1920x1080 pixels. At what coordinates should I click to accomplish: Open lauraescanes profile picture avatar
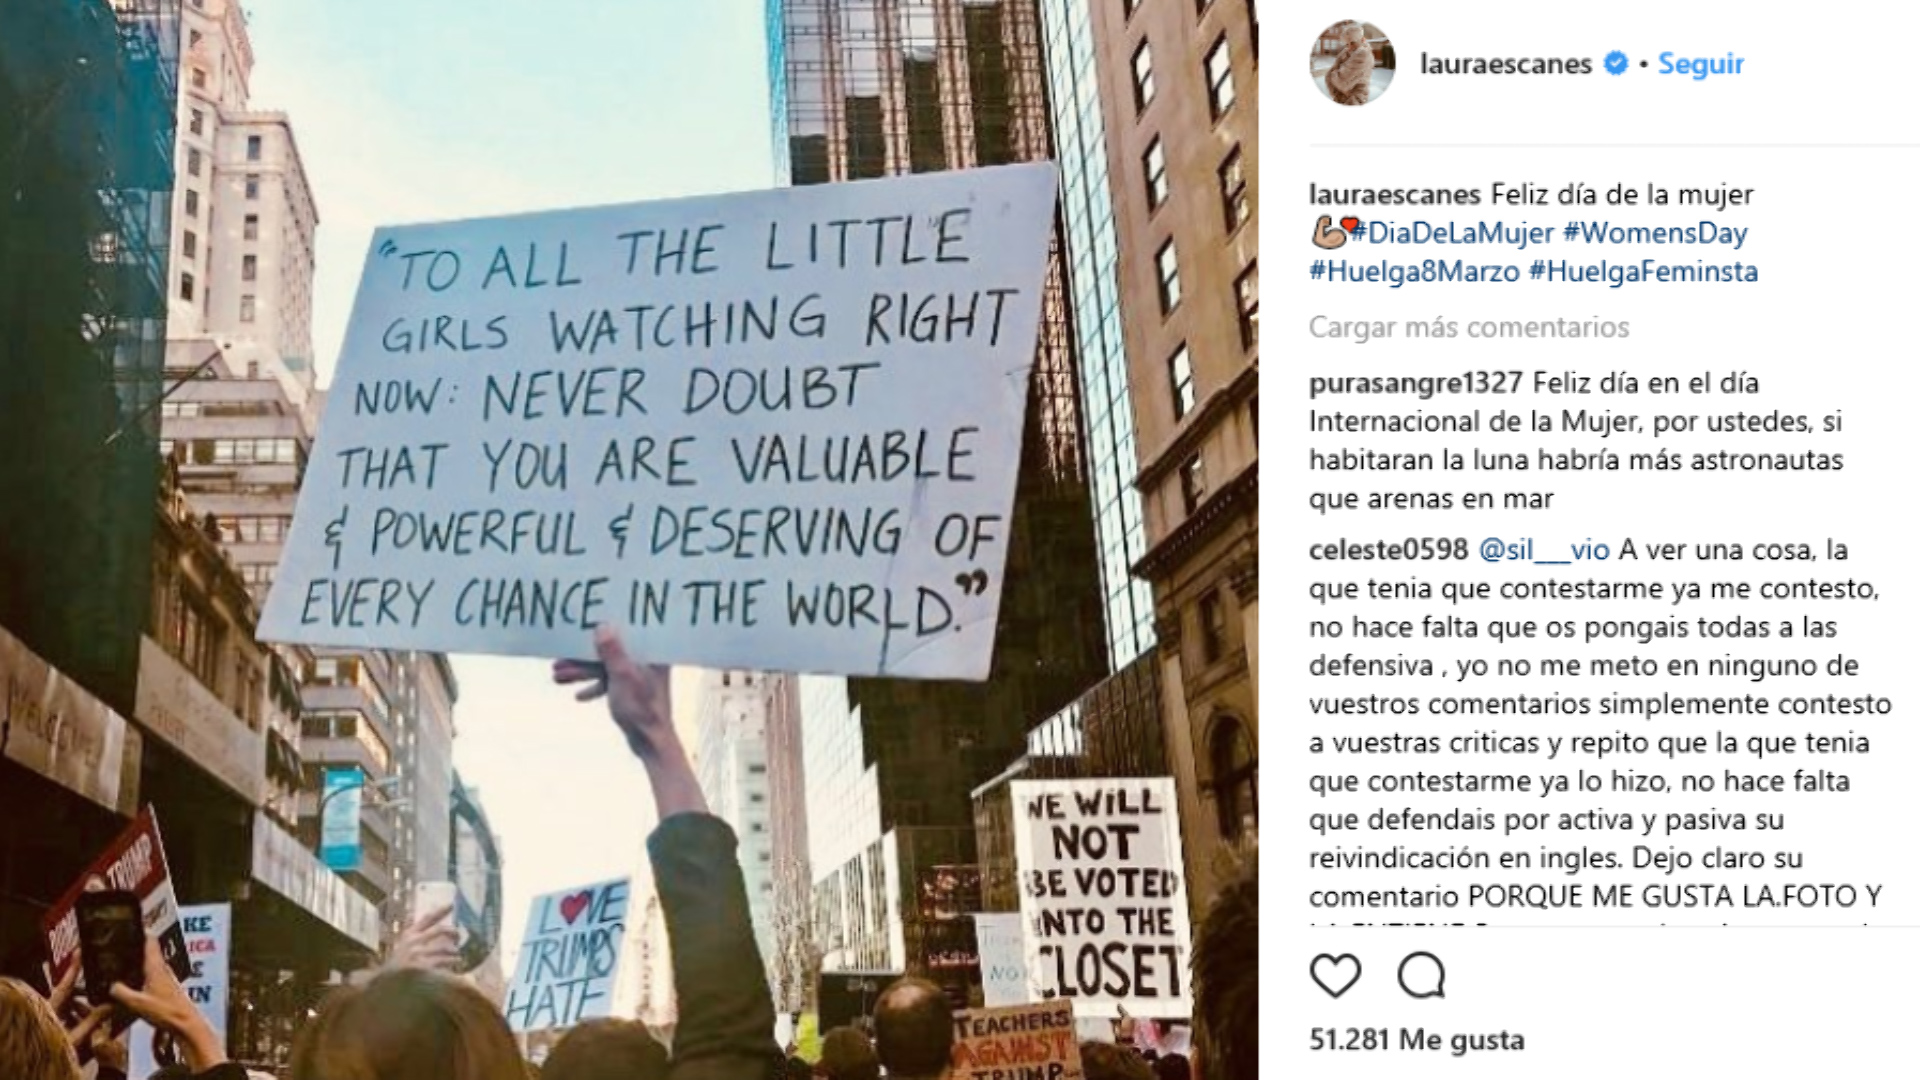pyautogui.click(x=1352, y=62)
